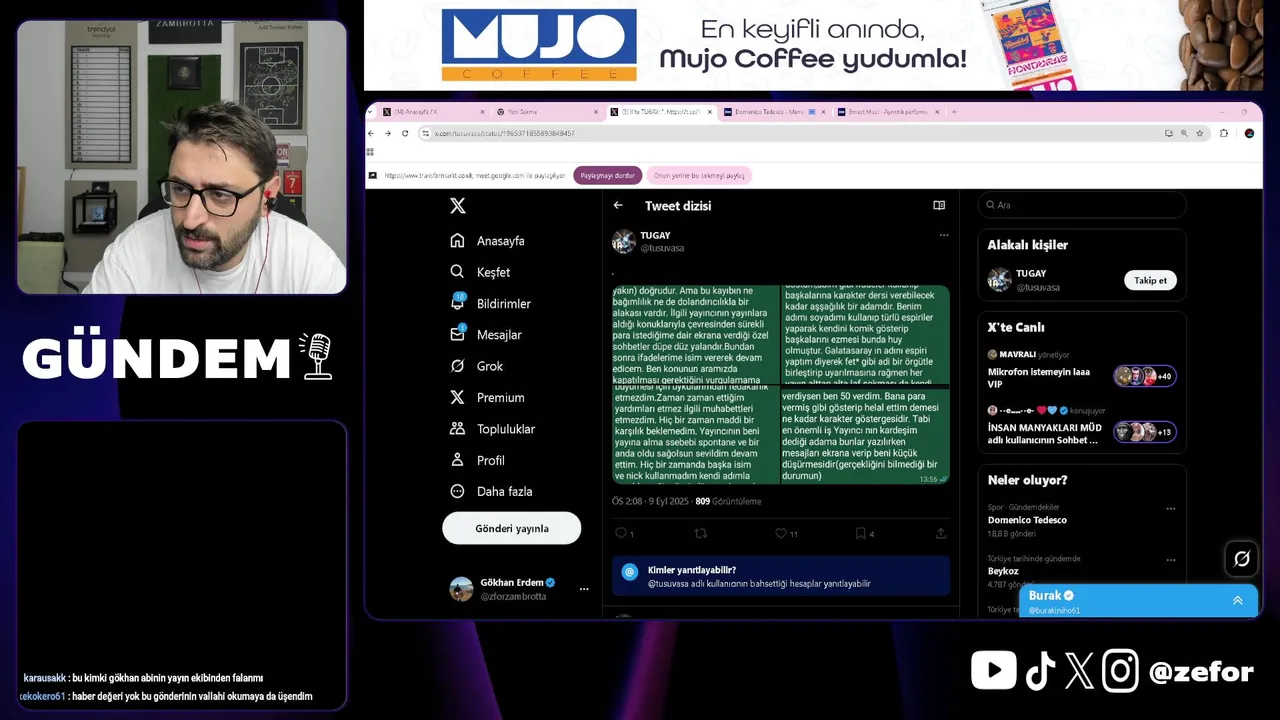This screenshot has width=1280, height=720.
Task: Expand the Daha fazla menu
Action: [492, 491]
